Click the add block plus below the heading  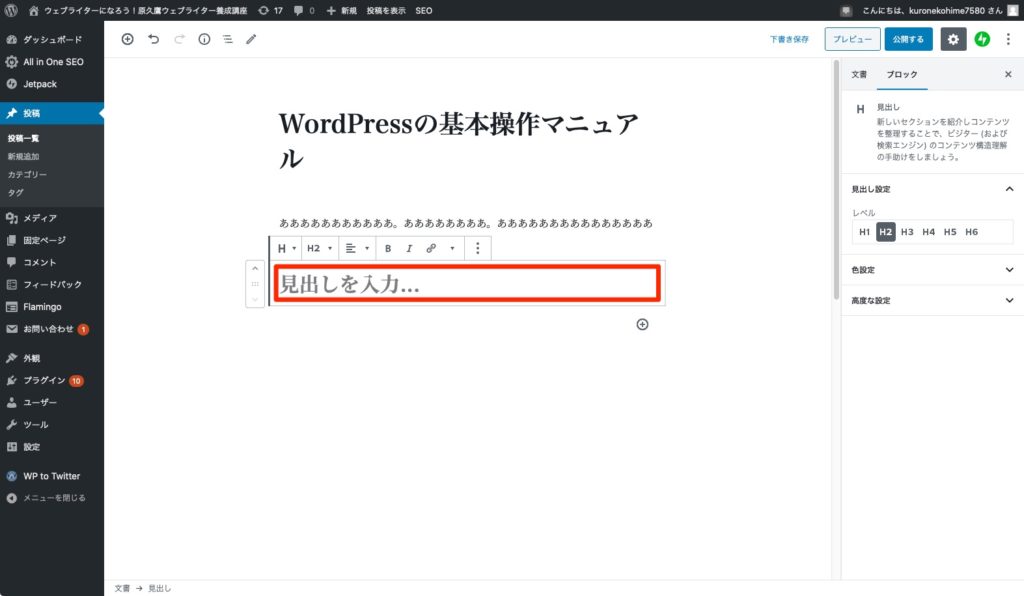[x=643, y=324]
